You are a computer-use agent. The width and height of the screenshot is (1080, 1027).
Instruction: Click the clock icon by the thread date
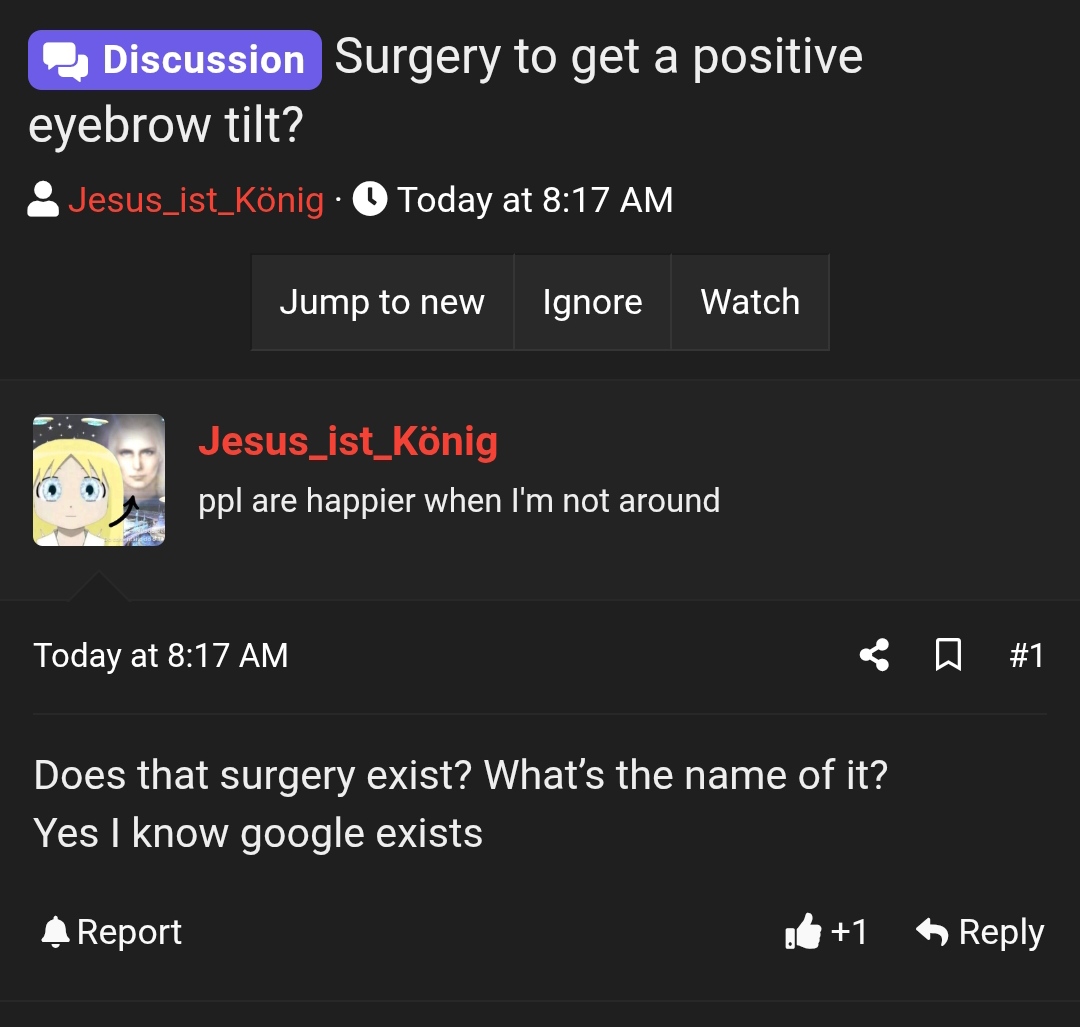pyautogui.click(x=370, y=199)
